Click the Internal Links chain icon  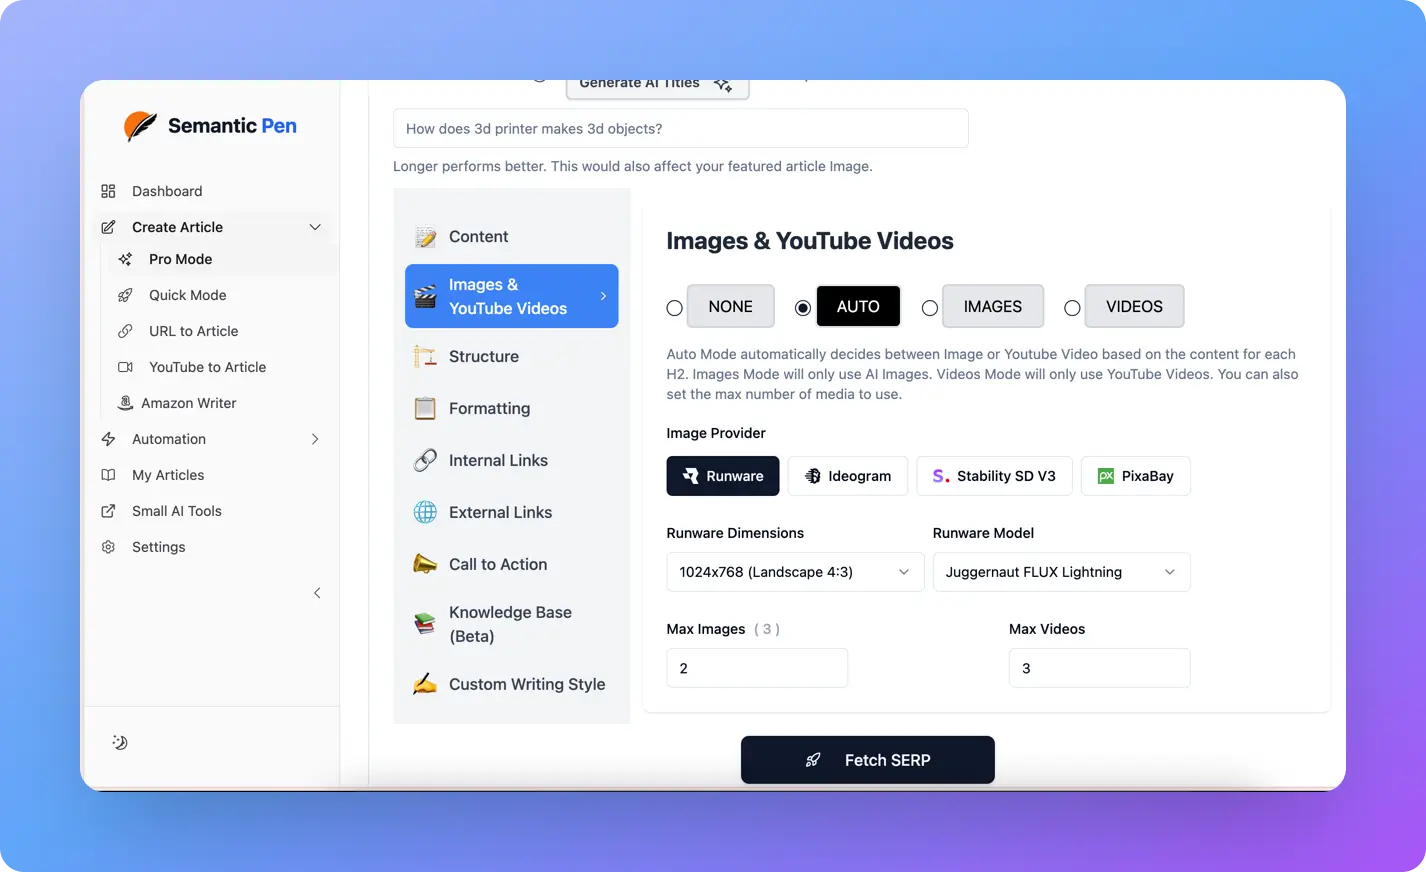pos(425,461)
